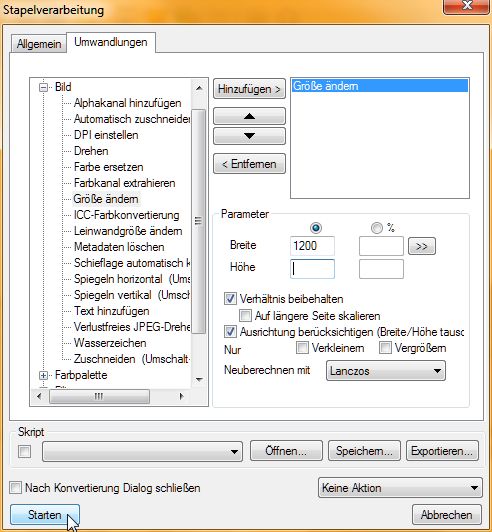Click the Breite percent input field
The image size is (492, 532).
pos(381,246)
